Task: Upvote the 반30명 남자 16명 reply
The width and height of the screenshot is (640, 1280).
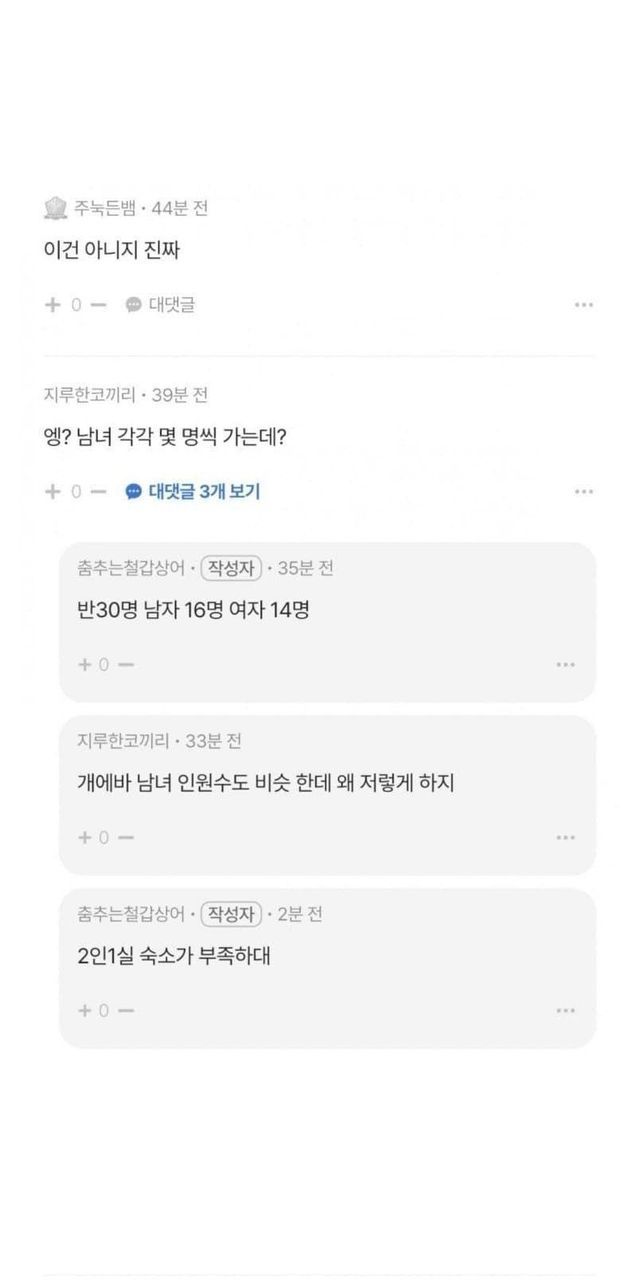Action: [85, 664]
